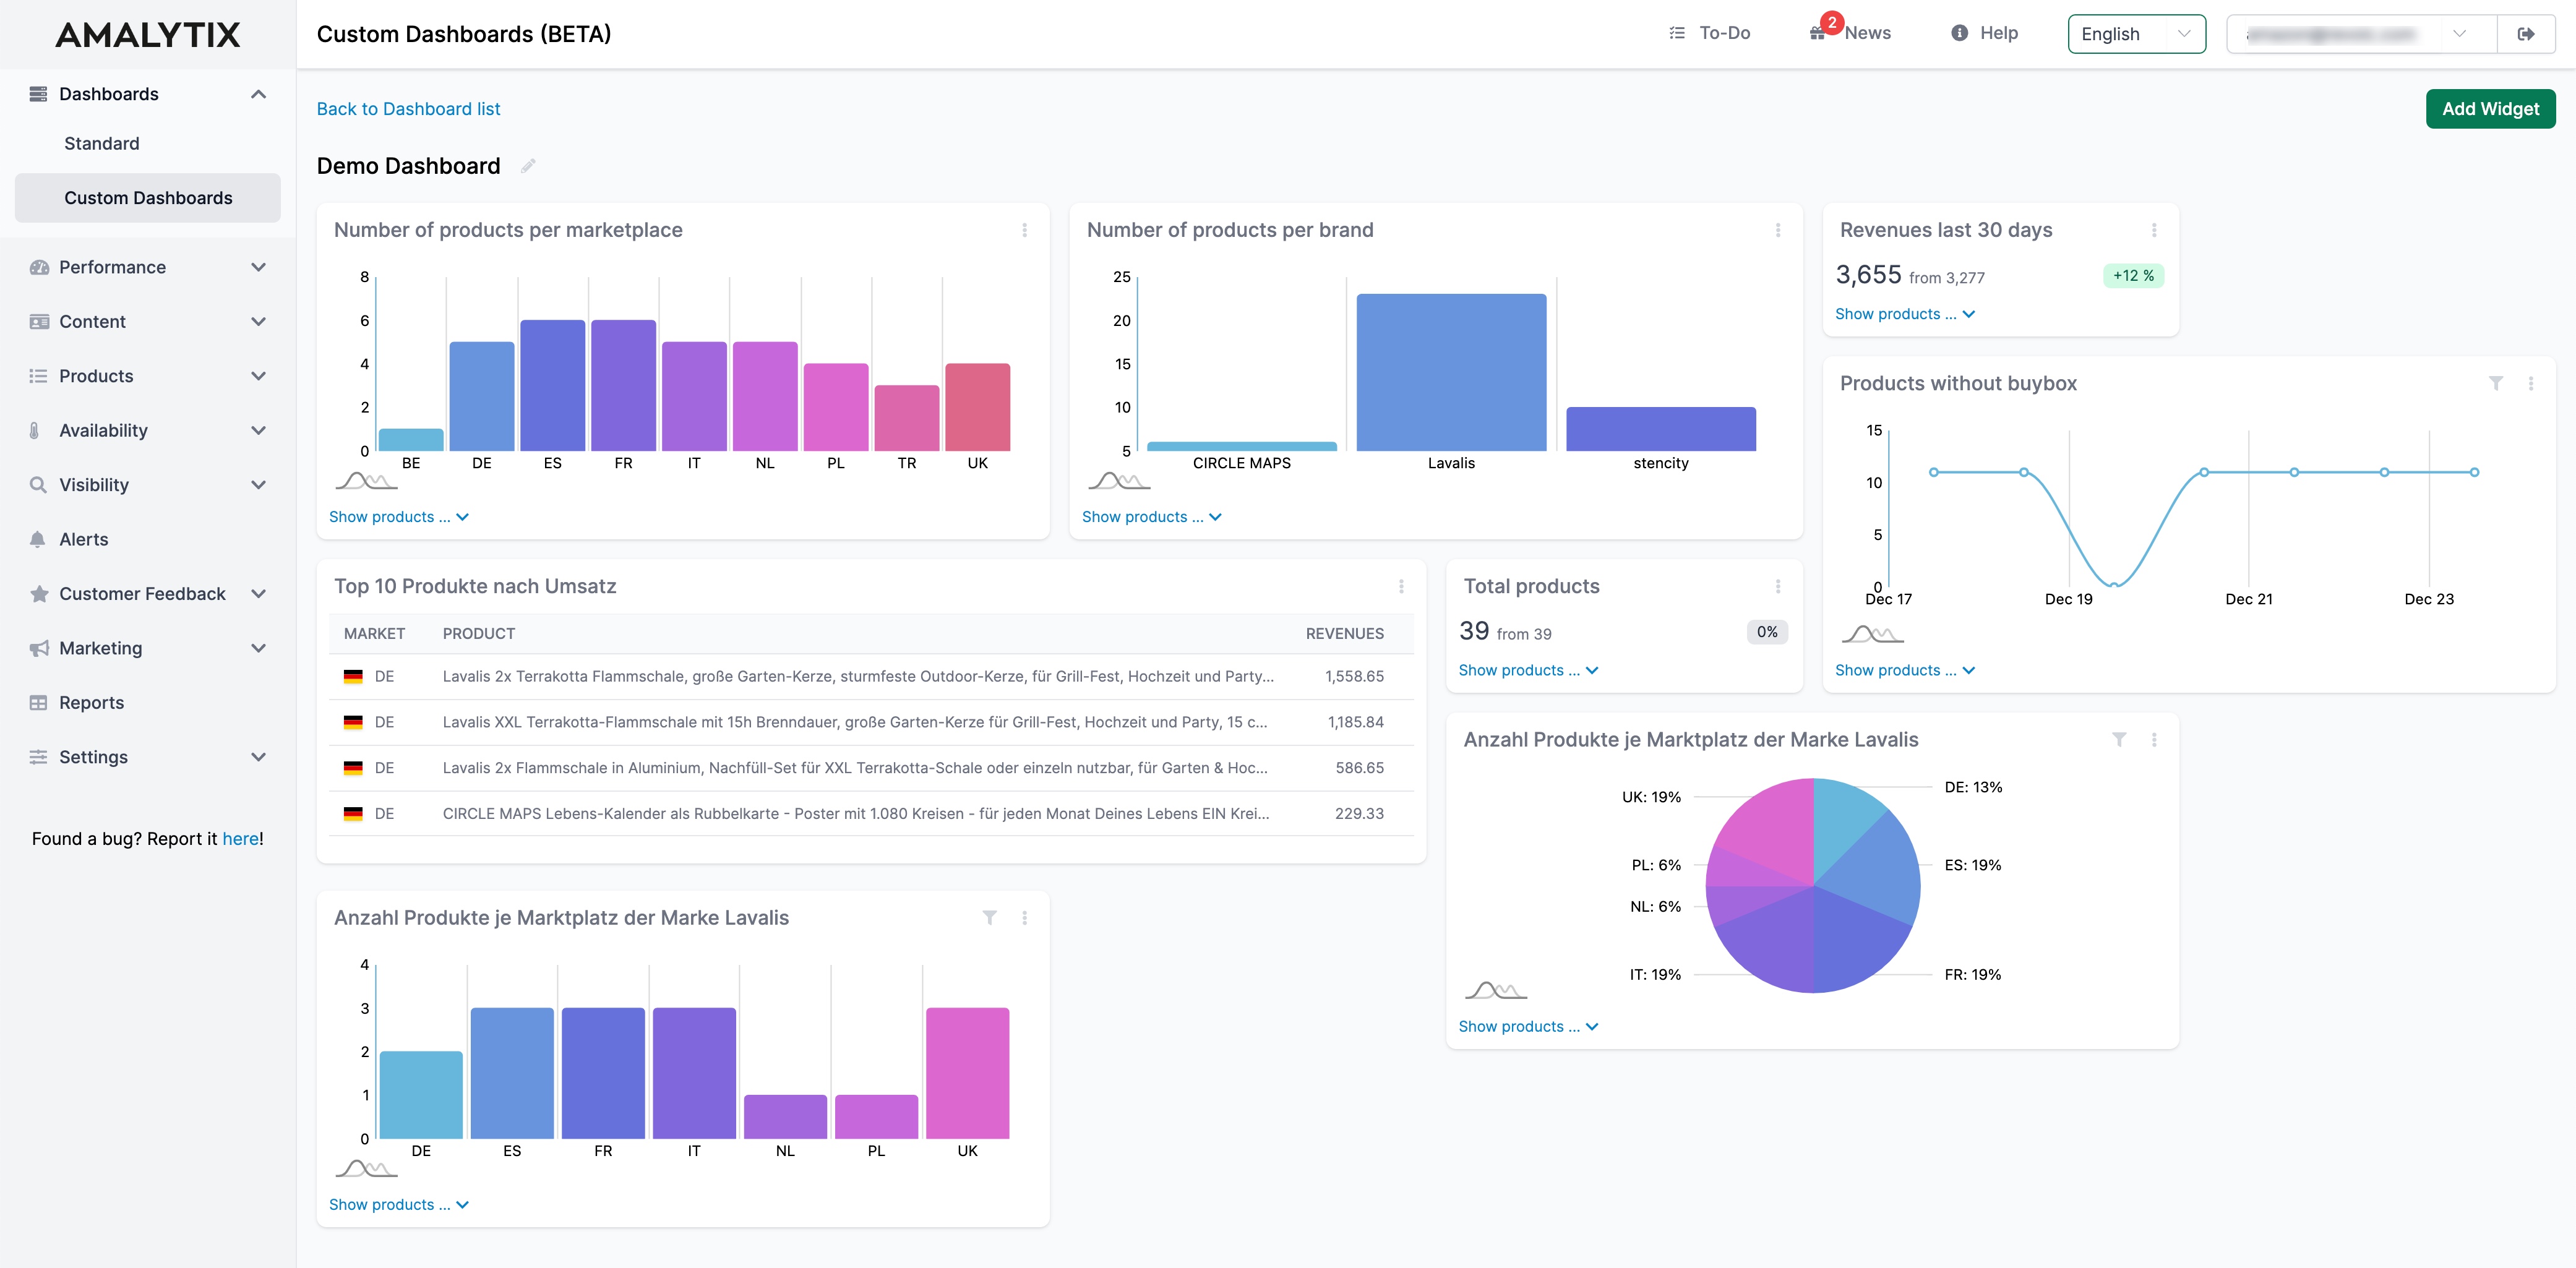2576x1268 pixels.
Task: Show products under Total products widget
Action: [1528, 670]
